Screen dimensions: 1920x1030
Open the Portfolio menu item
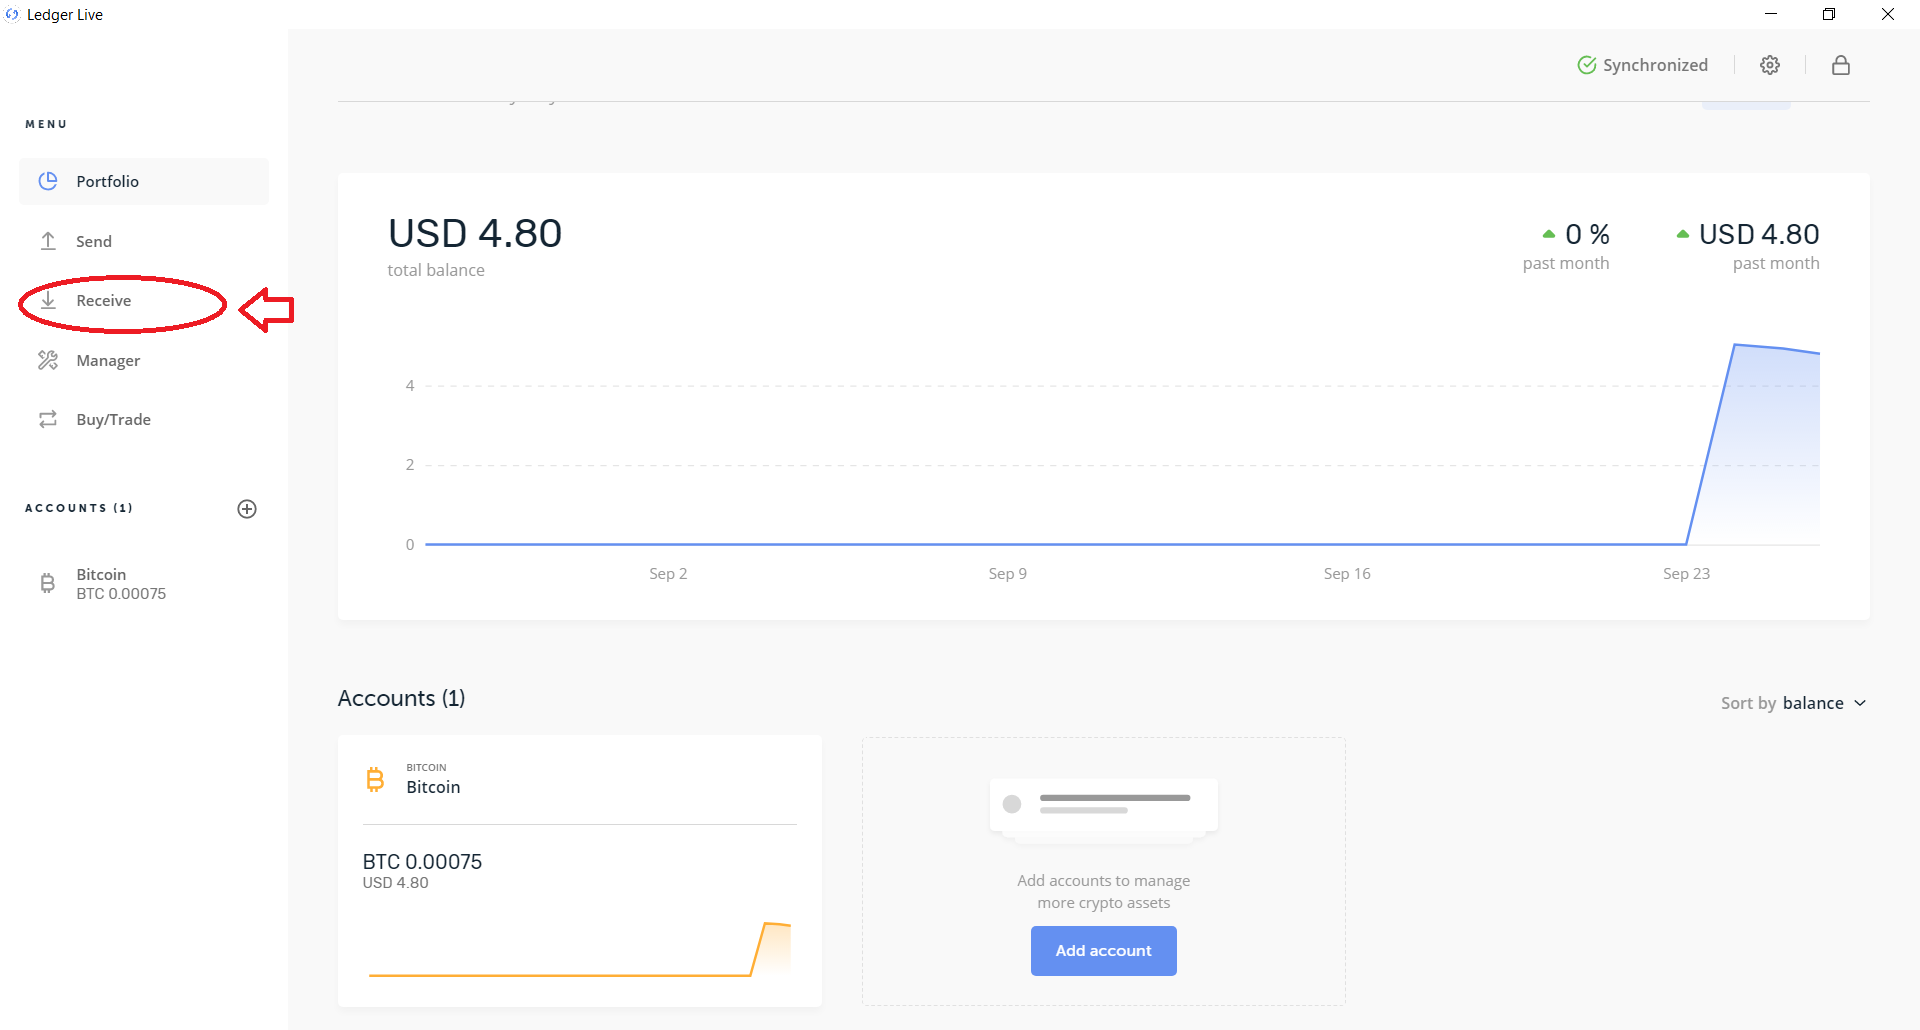tap(144, 181)
